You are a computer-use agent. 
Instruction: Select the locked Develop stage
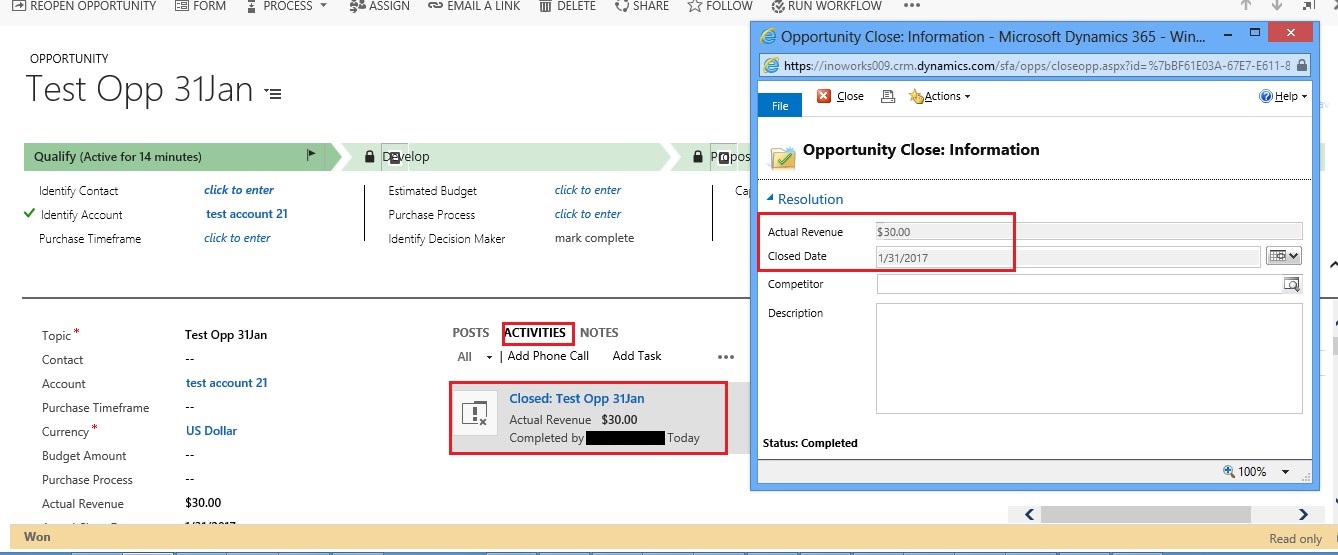point(505,157)
